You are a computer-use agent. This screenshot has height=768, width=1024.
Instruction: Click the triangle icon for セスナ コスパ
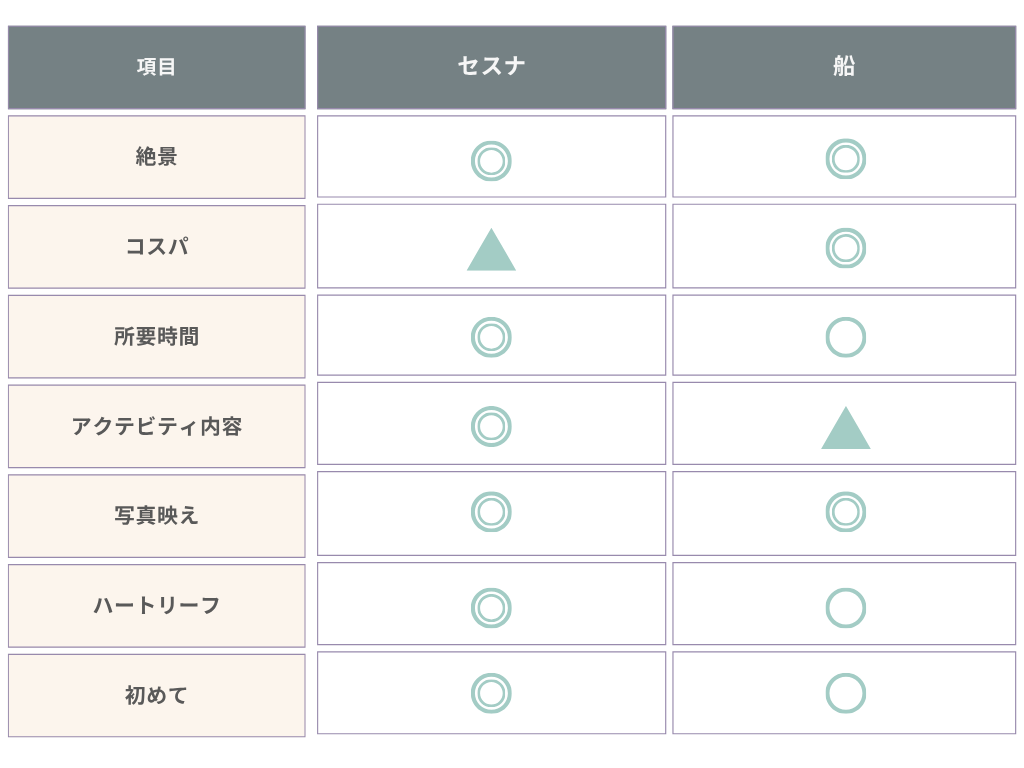491,249
